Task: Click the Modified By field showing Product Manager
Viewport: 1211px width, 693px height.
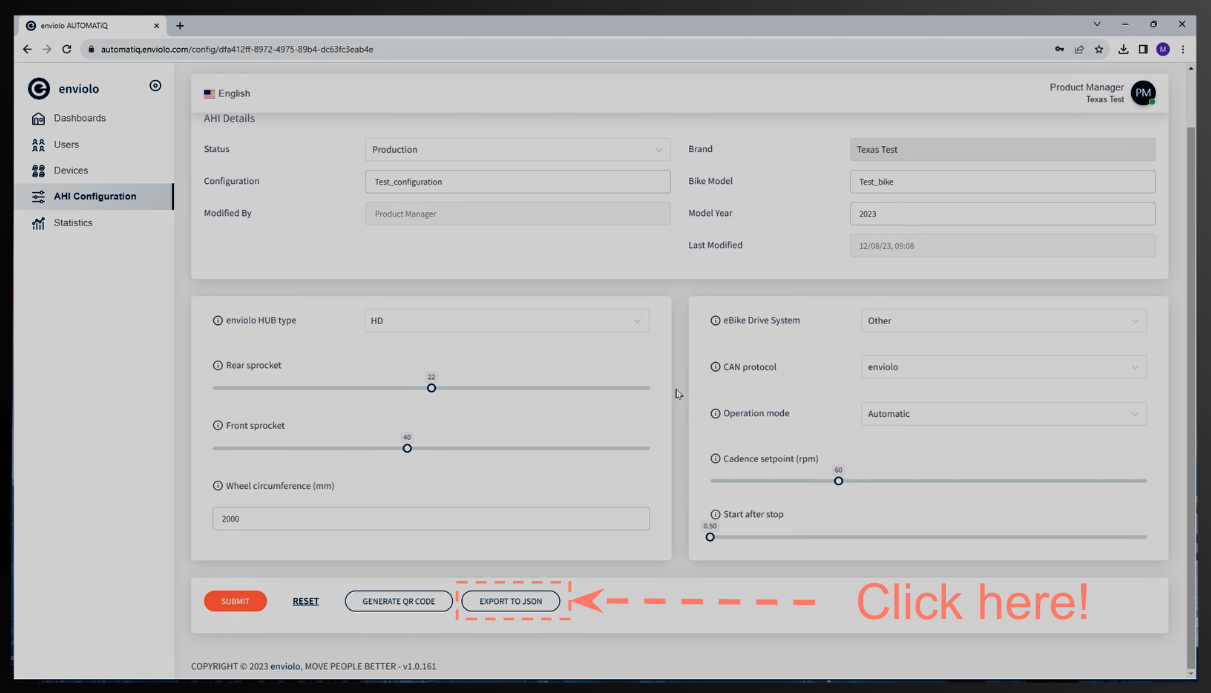Action: [x=517, y=214]
